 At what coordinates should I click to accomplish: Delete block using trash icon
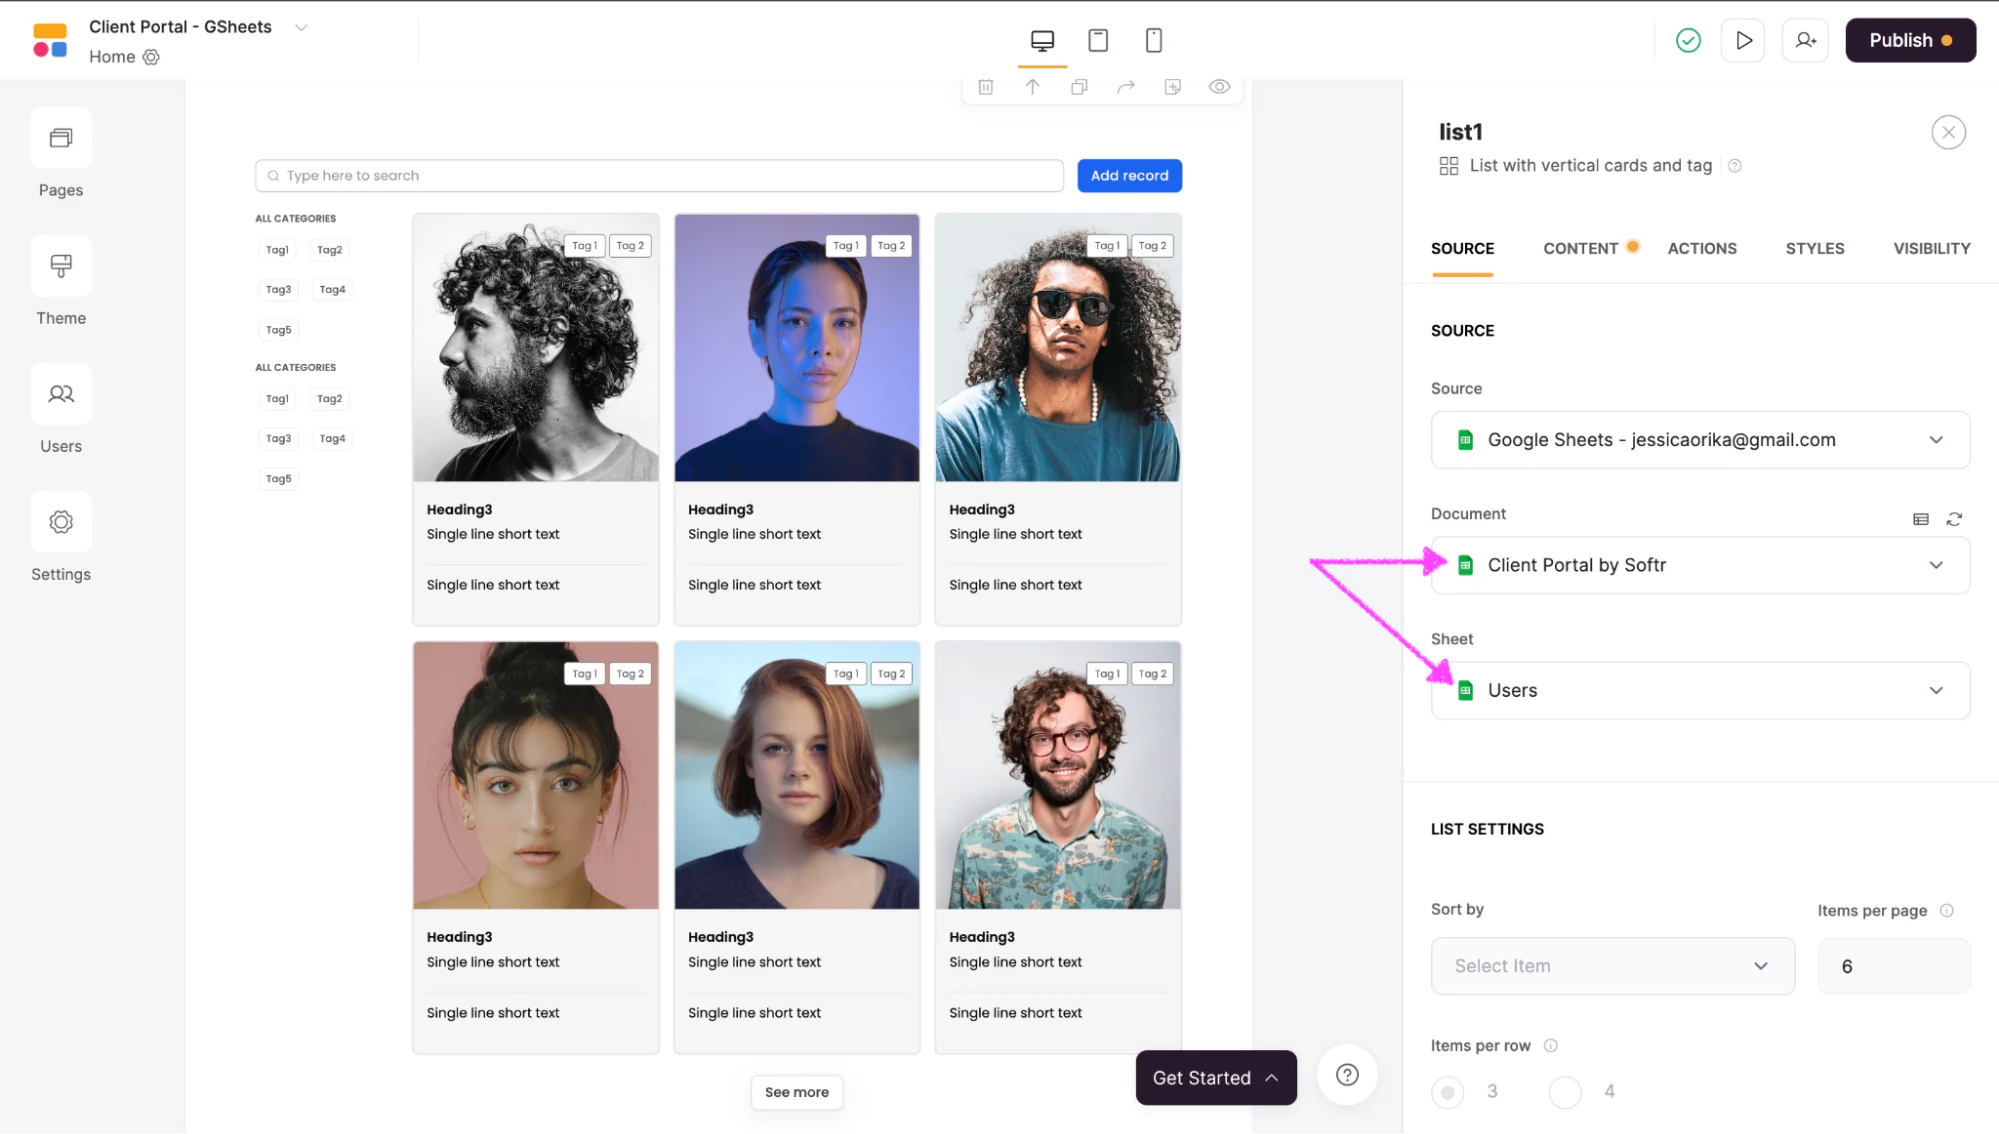click(x=985, y=87)
